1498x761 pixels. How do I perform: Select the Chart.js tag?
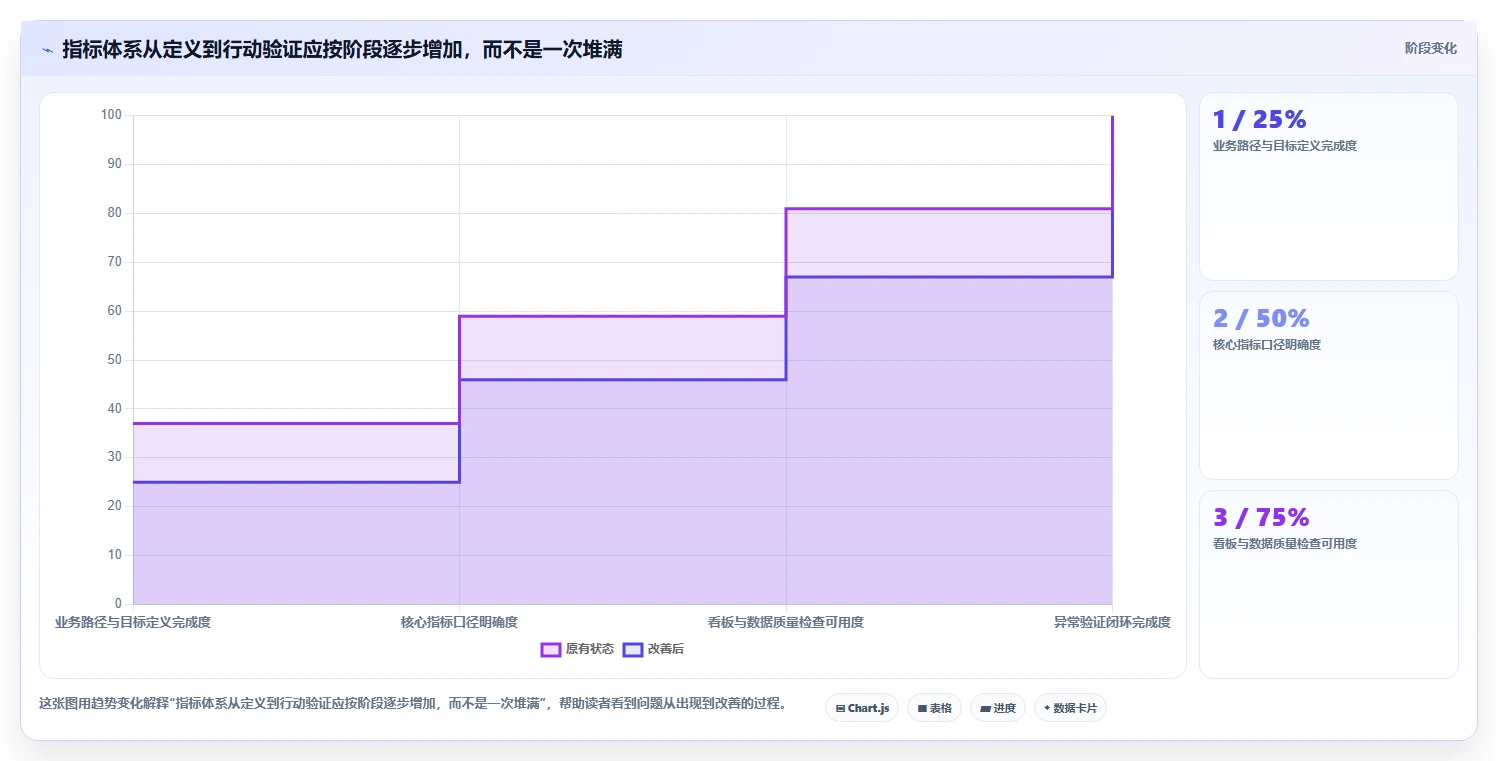pos(862,708)
